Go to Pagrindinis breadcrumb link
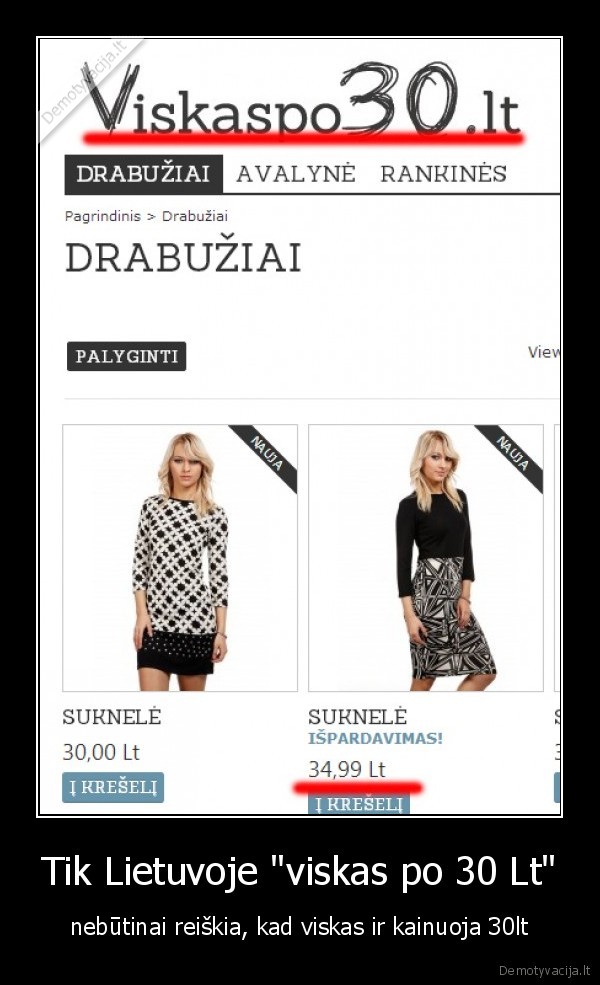 tap(102, 216)
